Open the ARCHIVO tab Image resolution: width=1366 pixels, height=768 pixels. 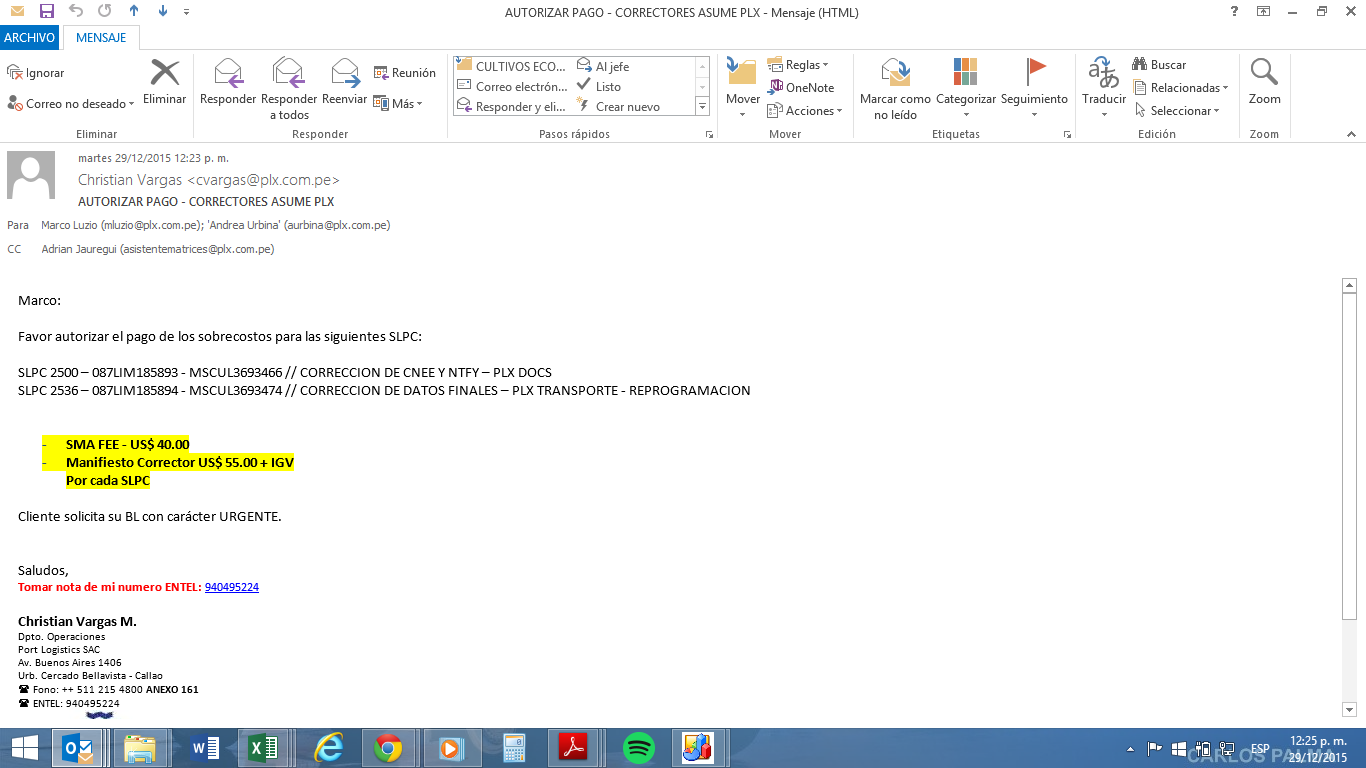pyautogui.click(x=29, y=38)
